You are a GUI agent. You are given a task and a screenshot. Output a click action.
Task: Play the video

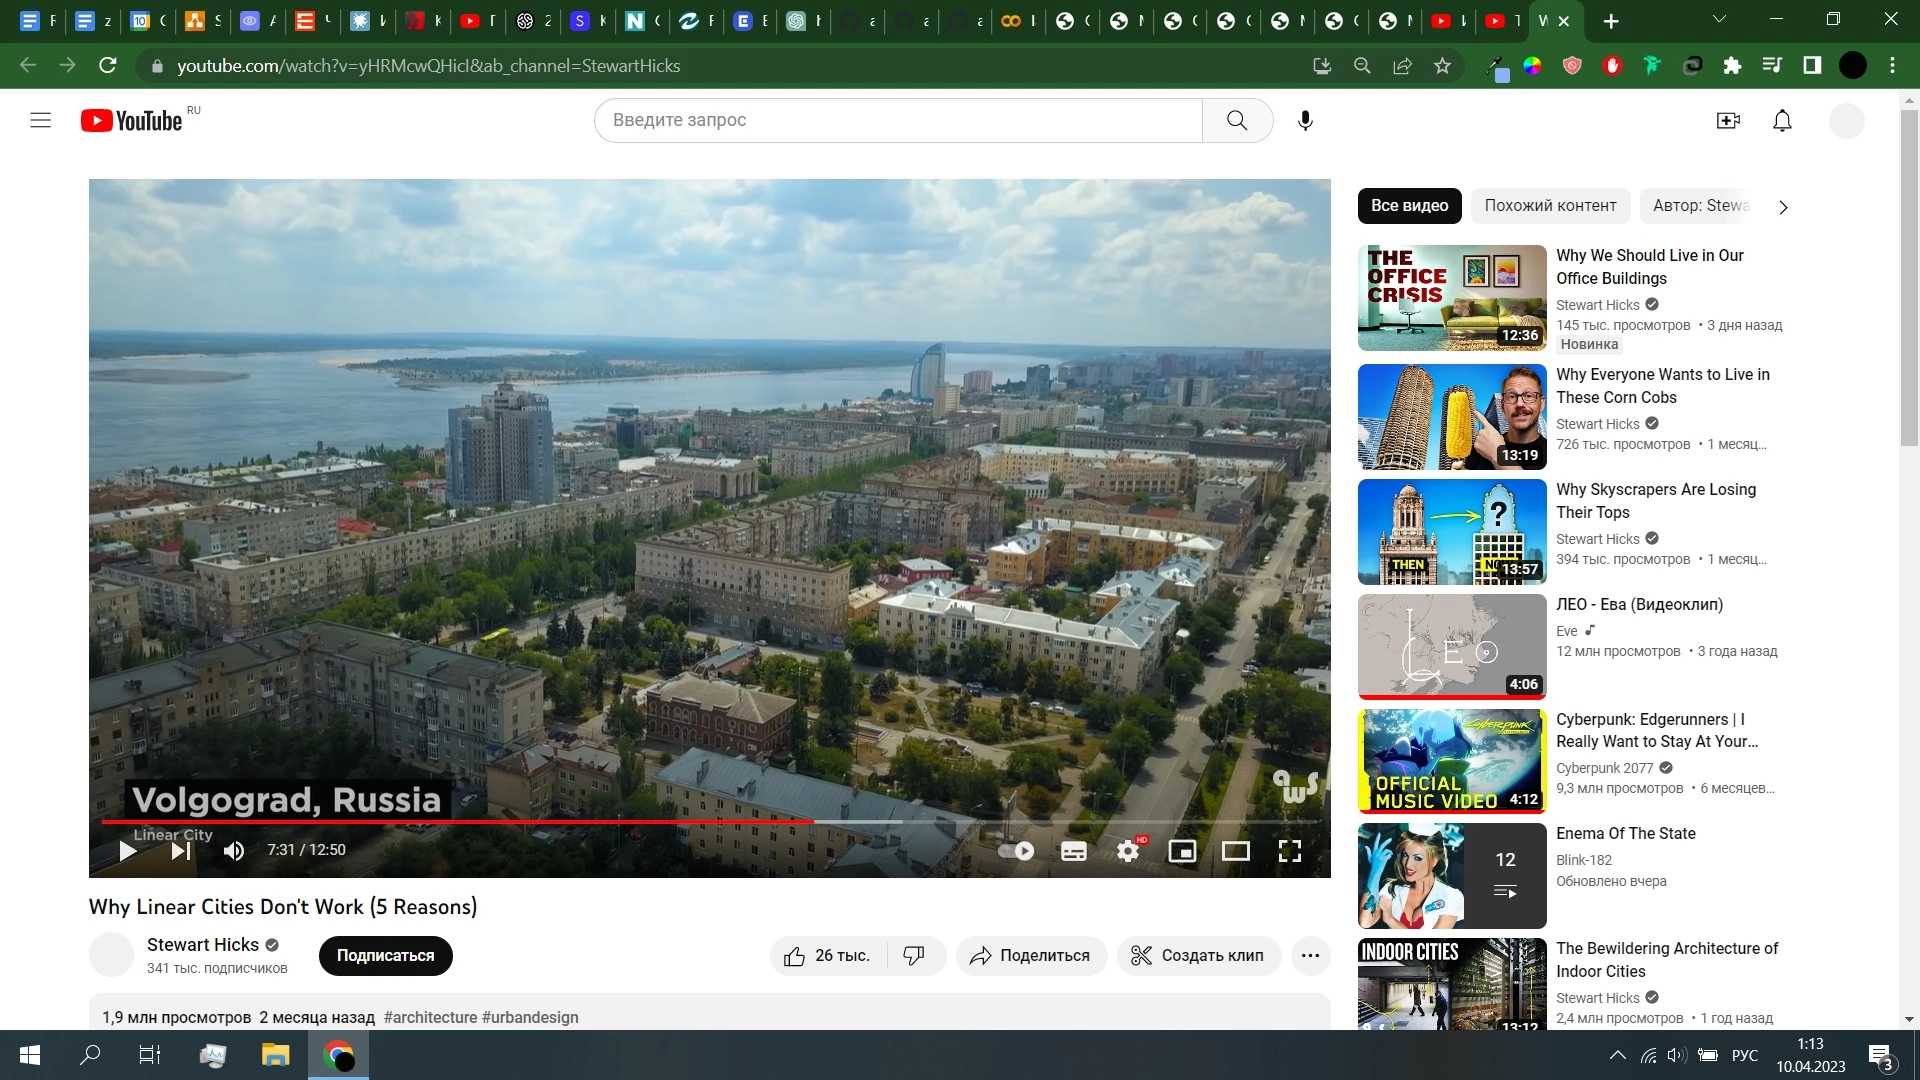coord(128,851)
